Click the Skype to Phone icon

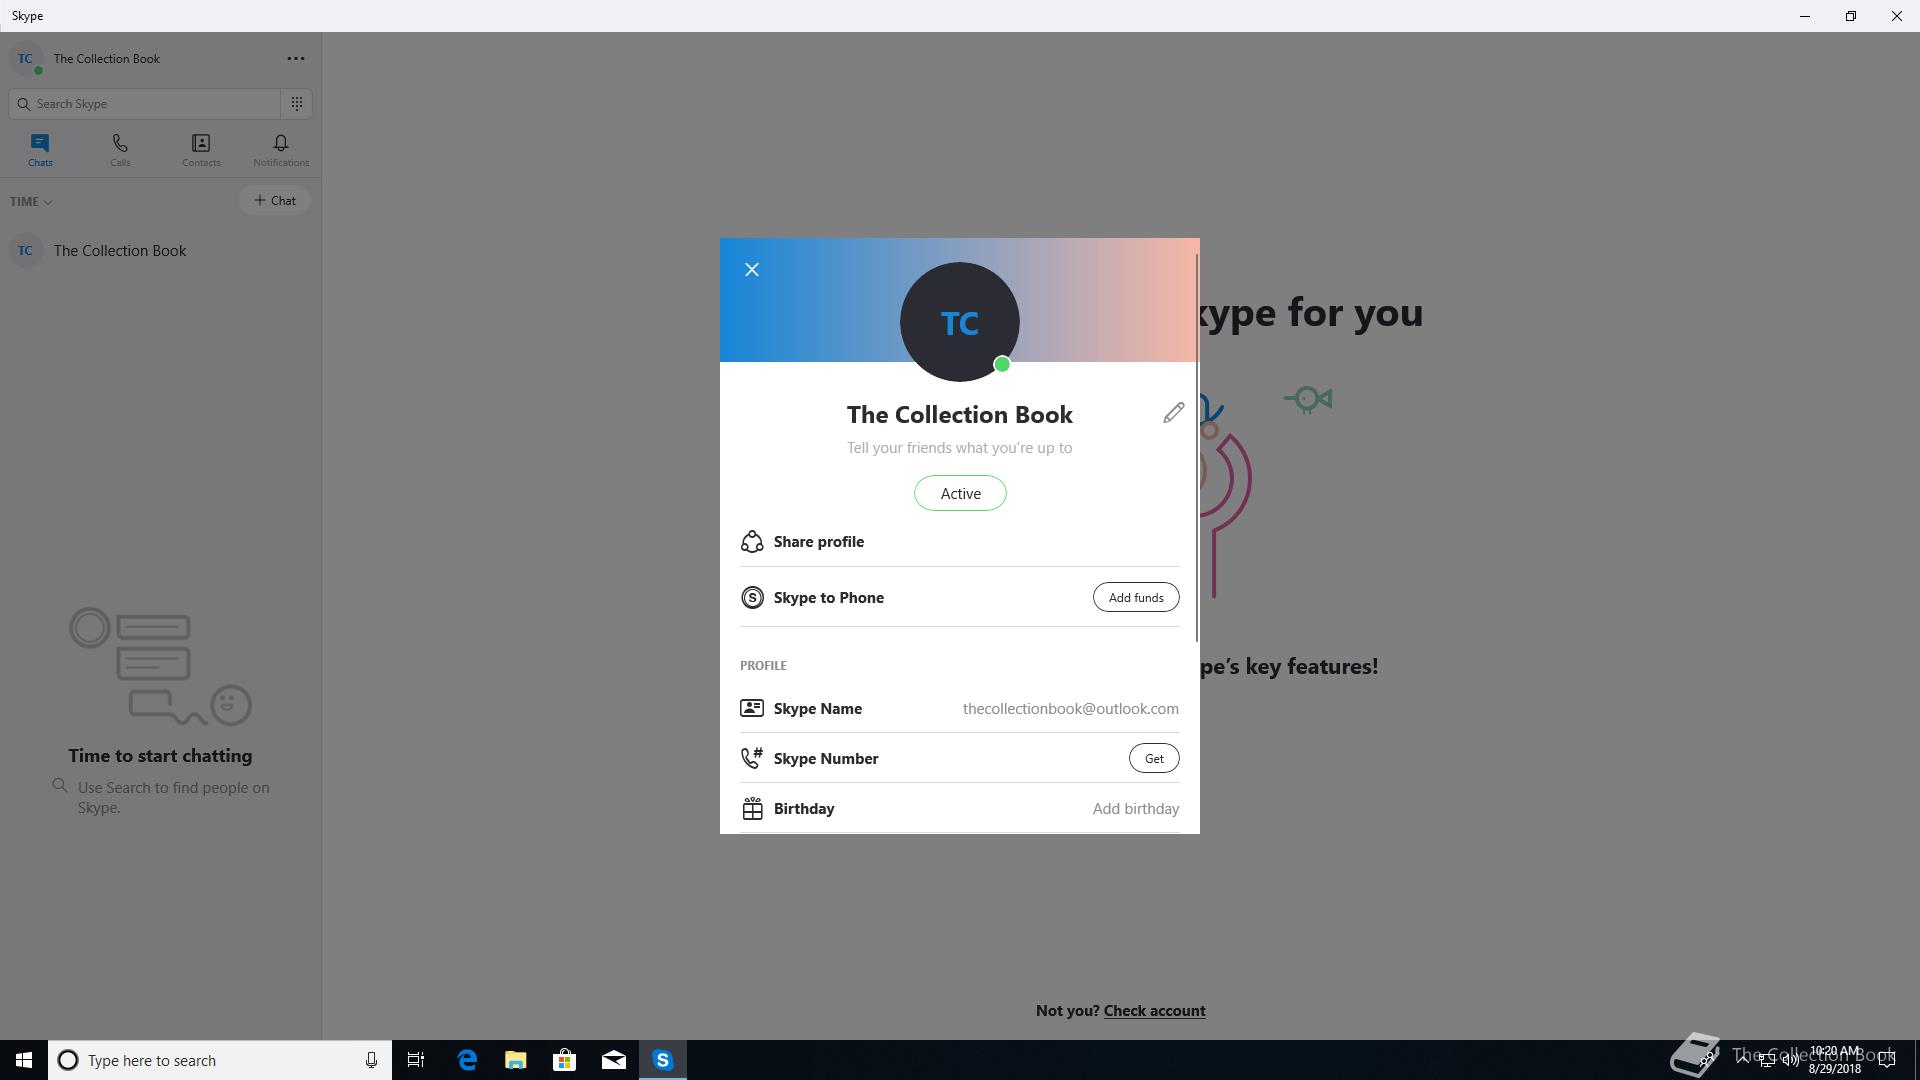click(x=752, y=597)
